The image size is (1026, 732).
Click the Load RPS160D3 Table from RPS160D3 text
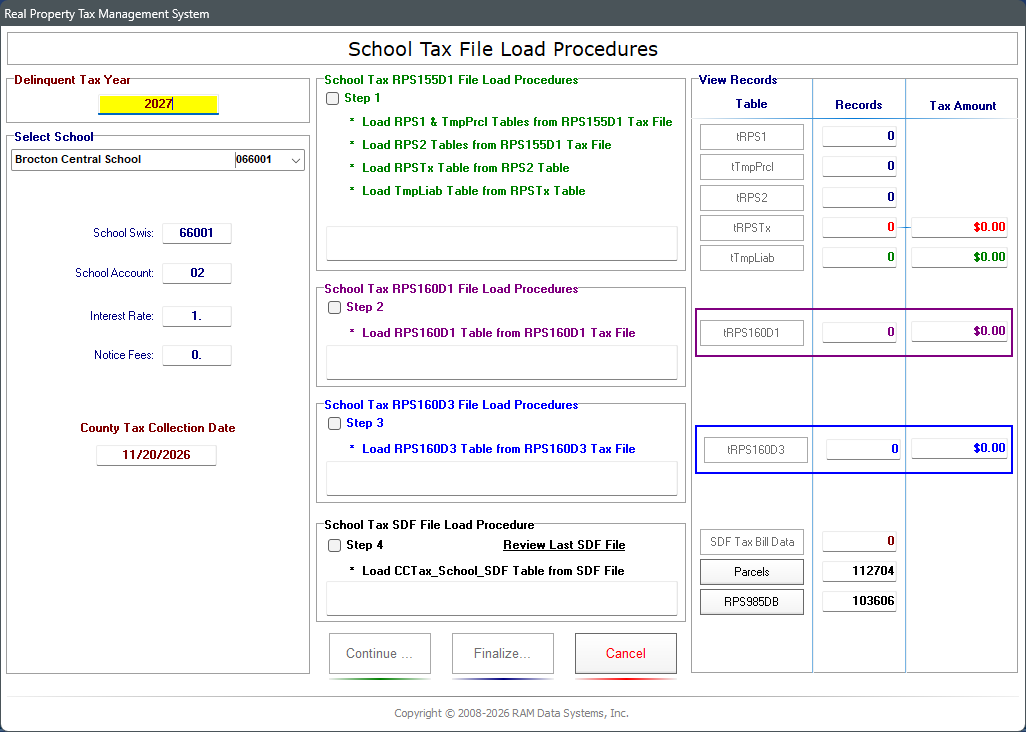click(x=499, y=449)
